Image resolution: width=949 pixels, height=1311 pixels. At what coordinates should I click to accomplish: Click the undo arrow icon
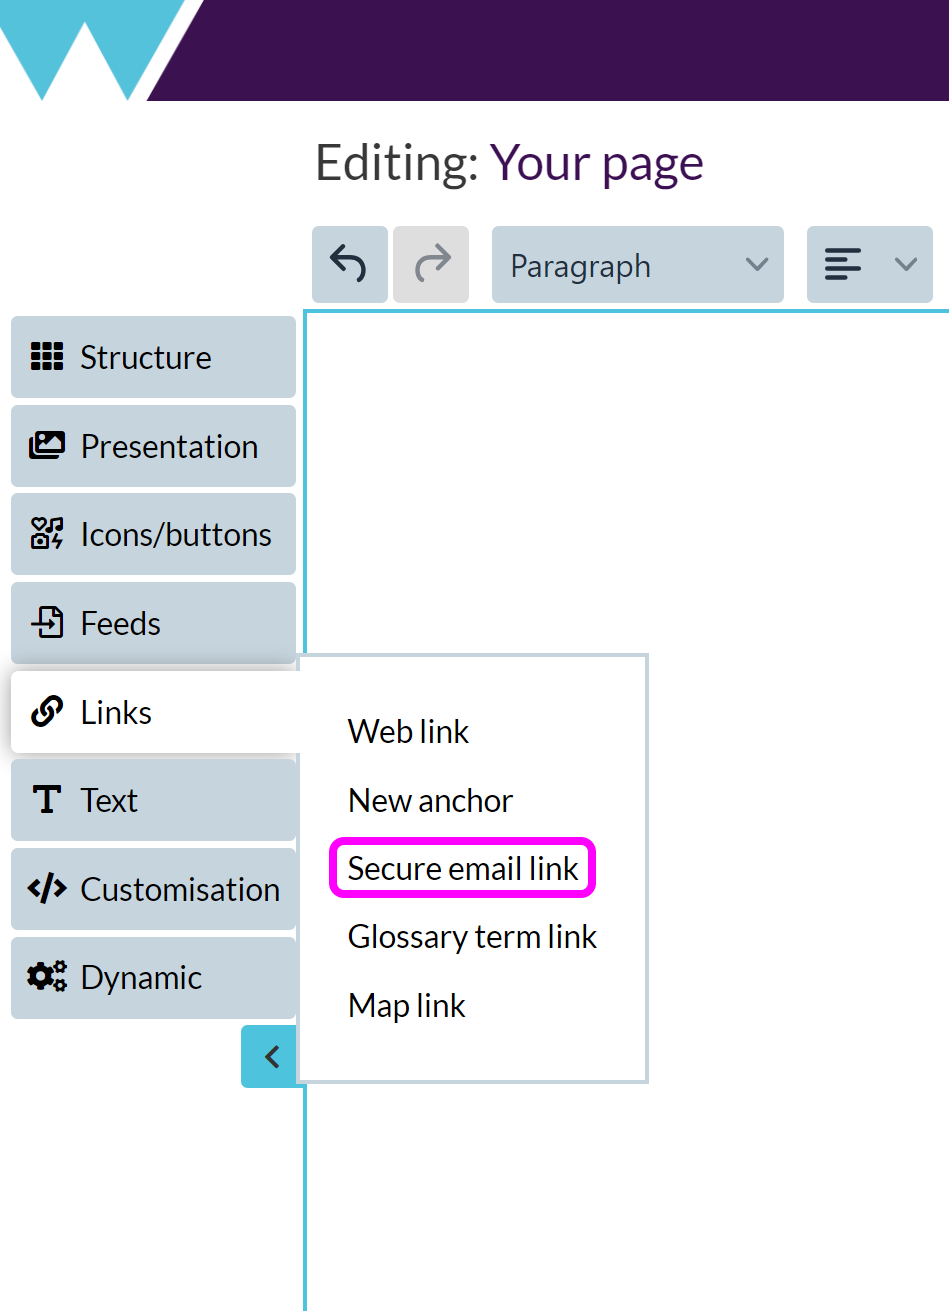[x=349, y=265]
